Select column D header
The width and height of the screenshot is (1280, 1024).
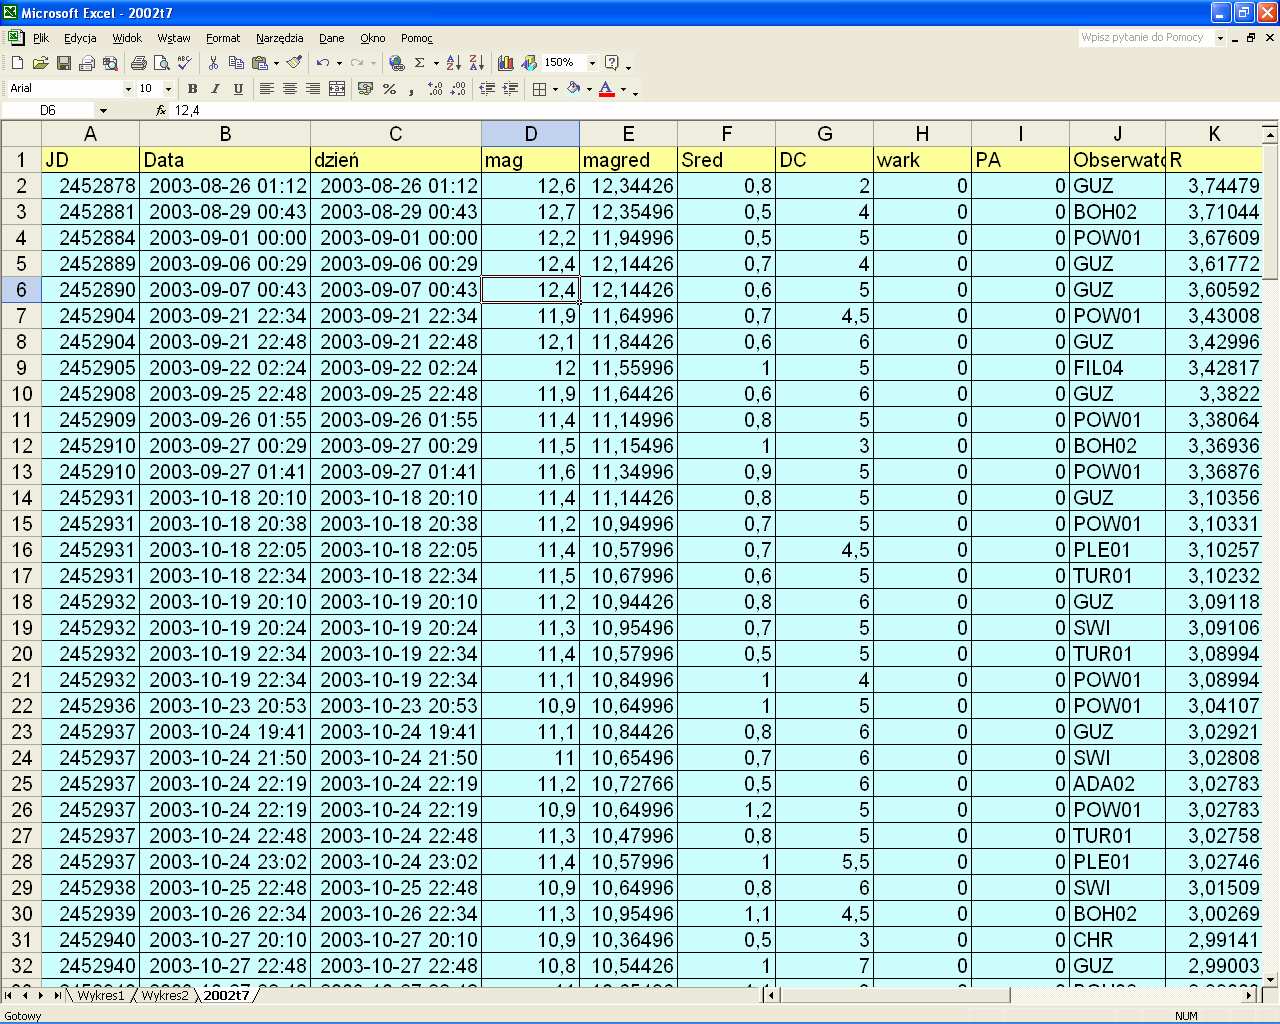pos(530,134)
